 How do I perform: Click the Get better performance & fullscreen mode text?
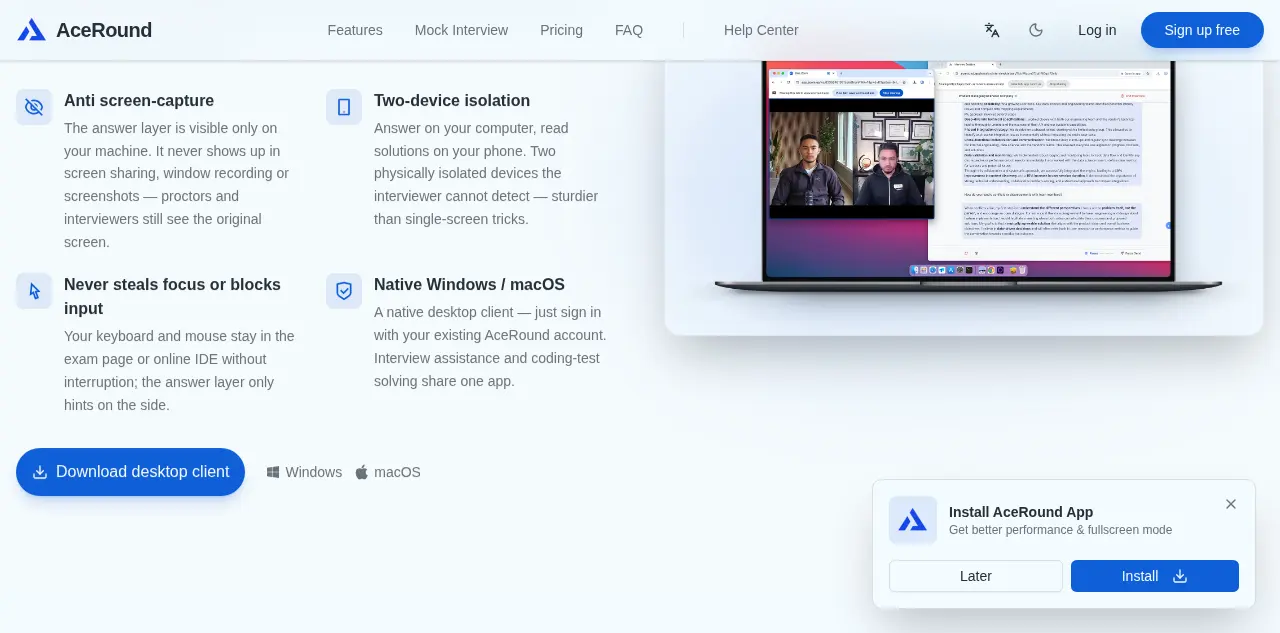(1060, 530)
